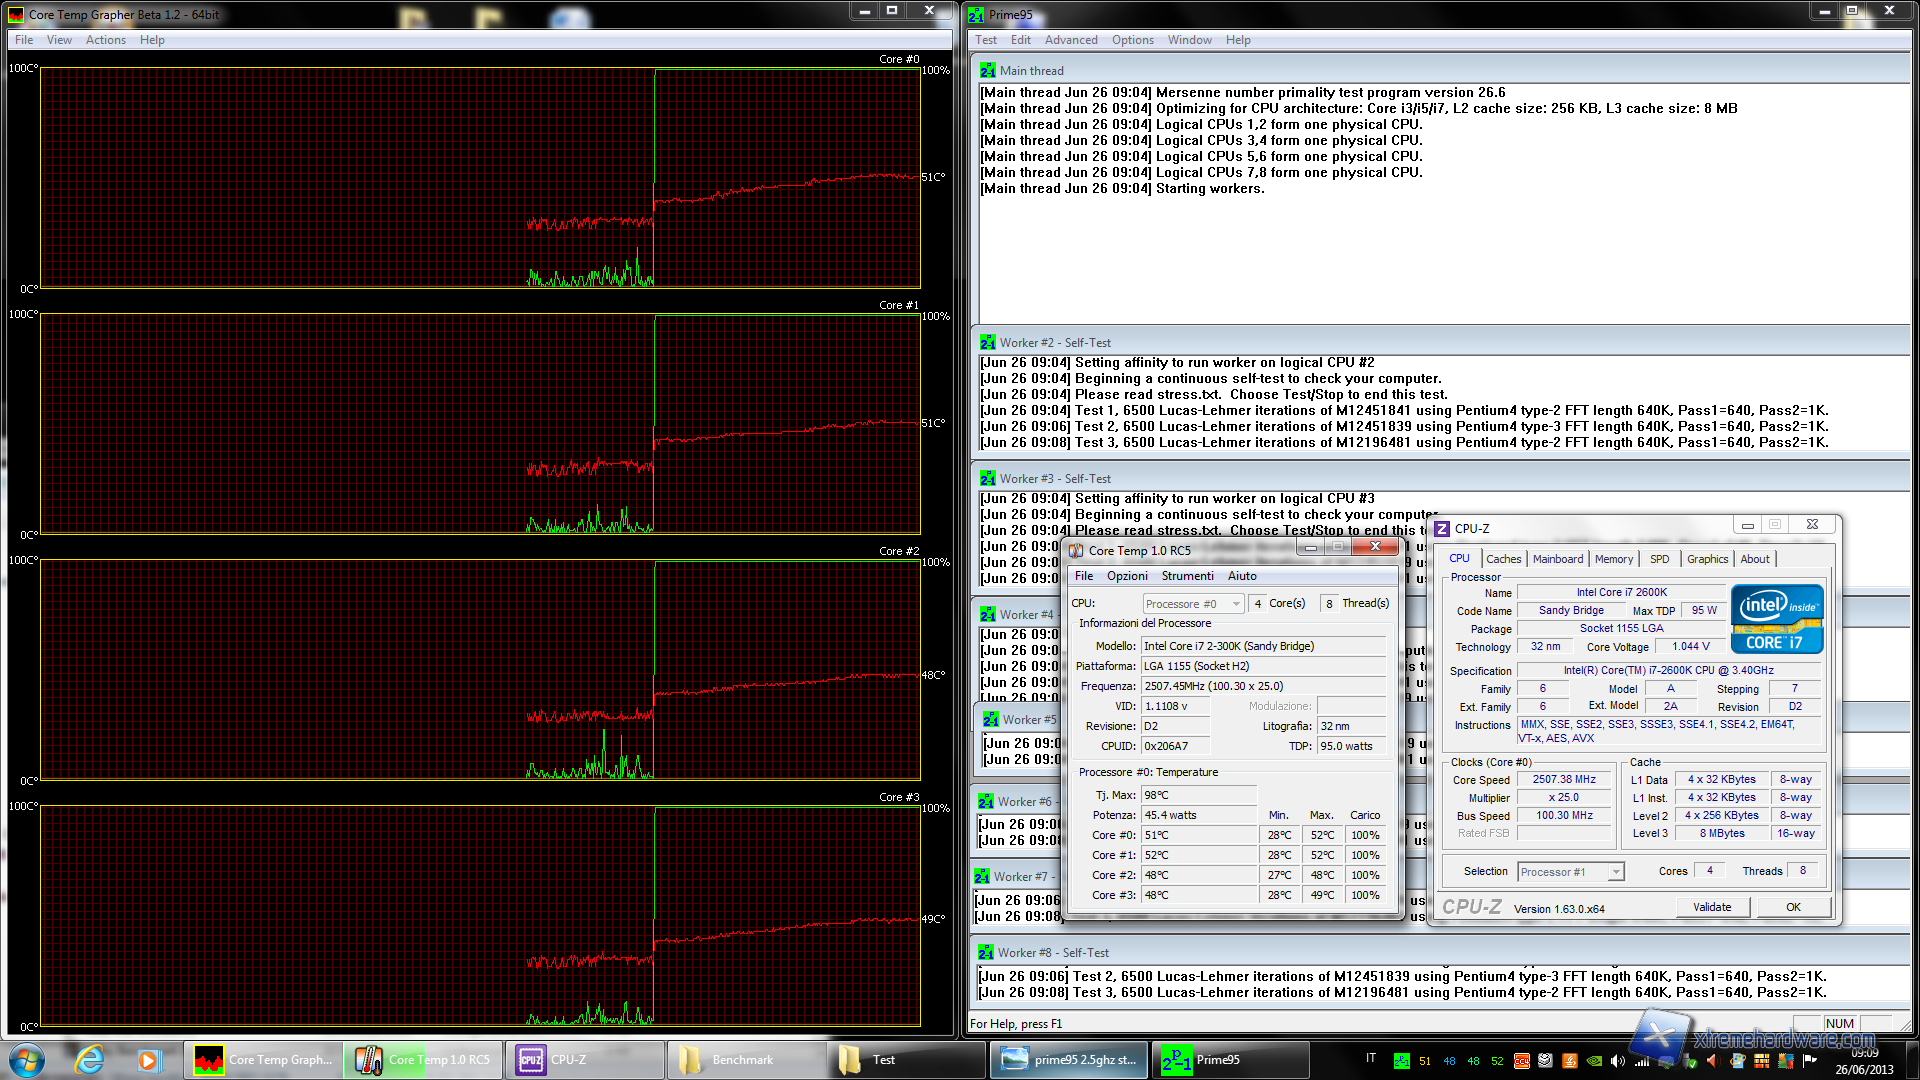Switch to the Caches tab in CPU-Z

(x=1503, y=559)
